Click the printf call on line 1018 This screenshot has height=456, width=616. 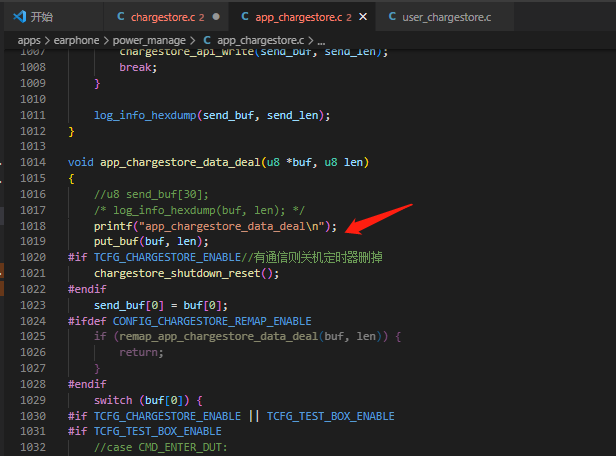(113, 227)
